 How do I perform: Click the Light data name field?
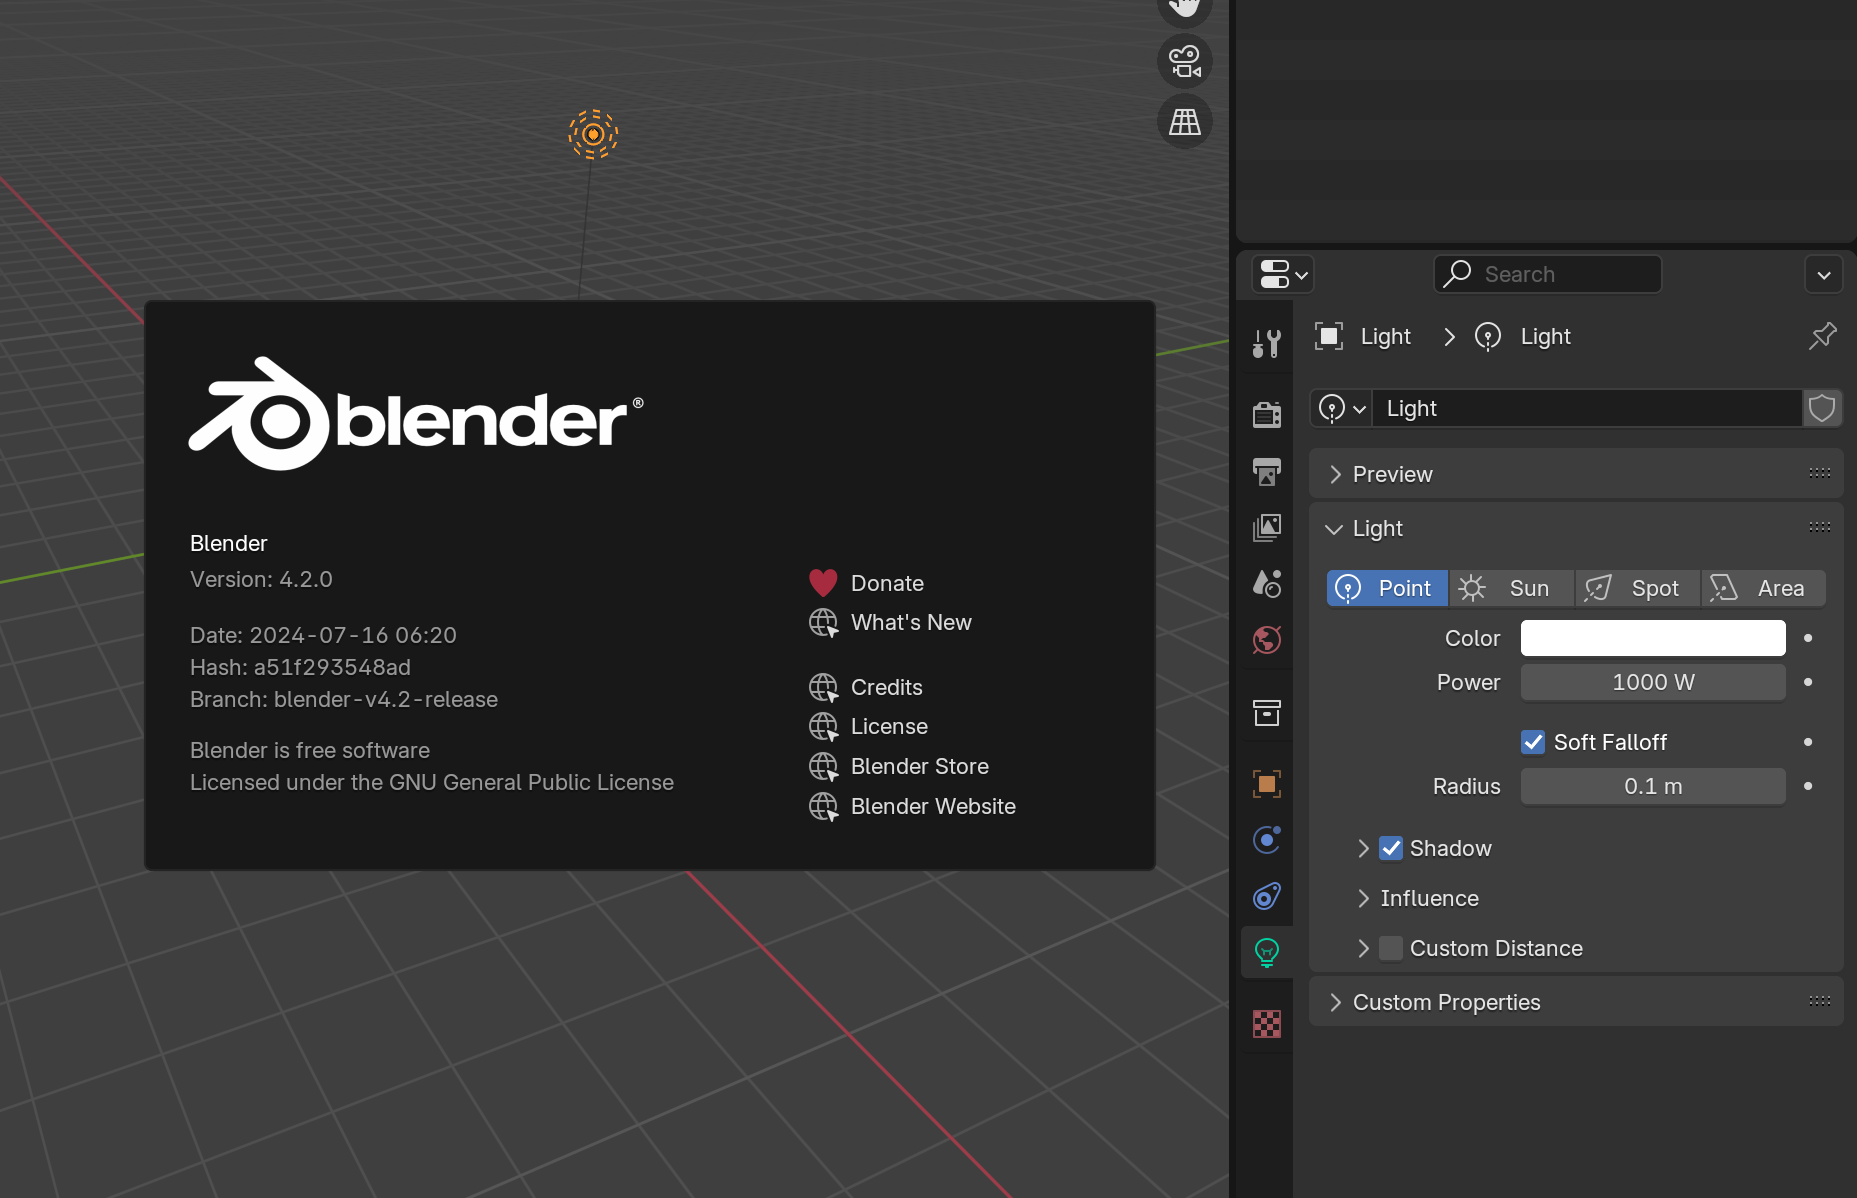1588,408
